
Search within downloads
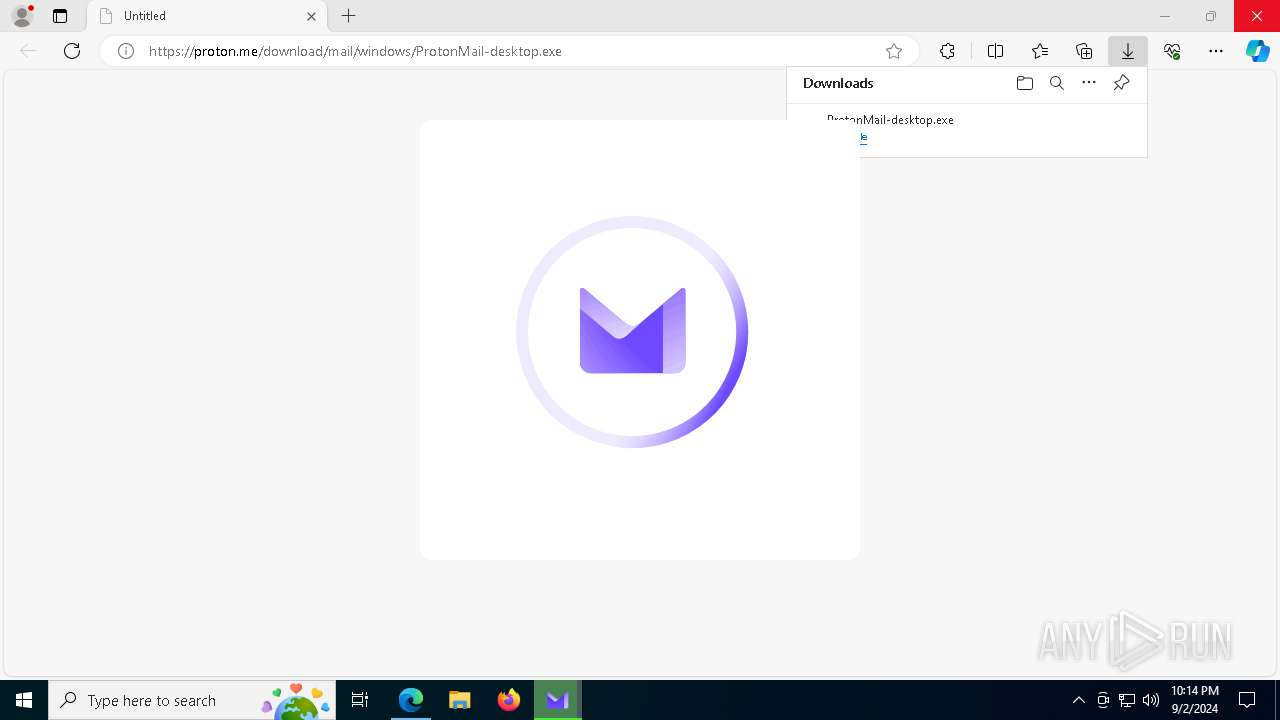(x=1057, y=83)
